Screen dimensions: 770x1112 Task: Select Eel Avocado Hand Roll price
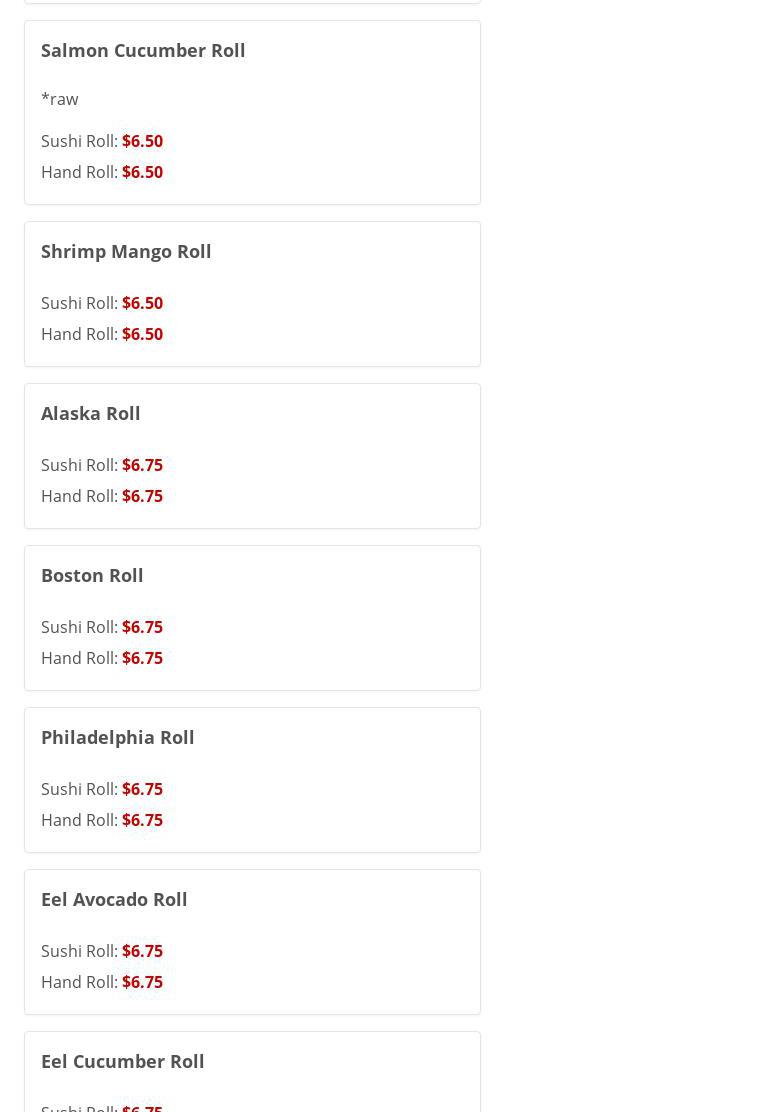coord(102,982)
